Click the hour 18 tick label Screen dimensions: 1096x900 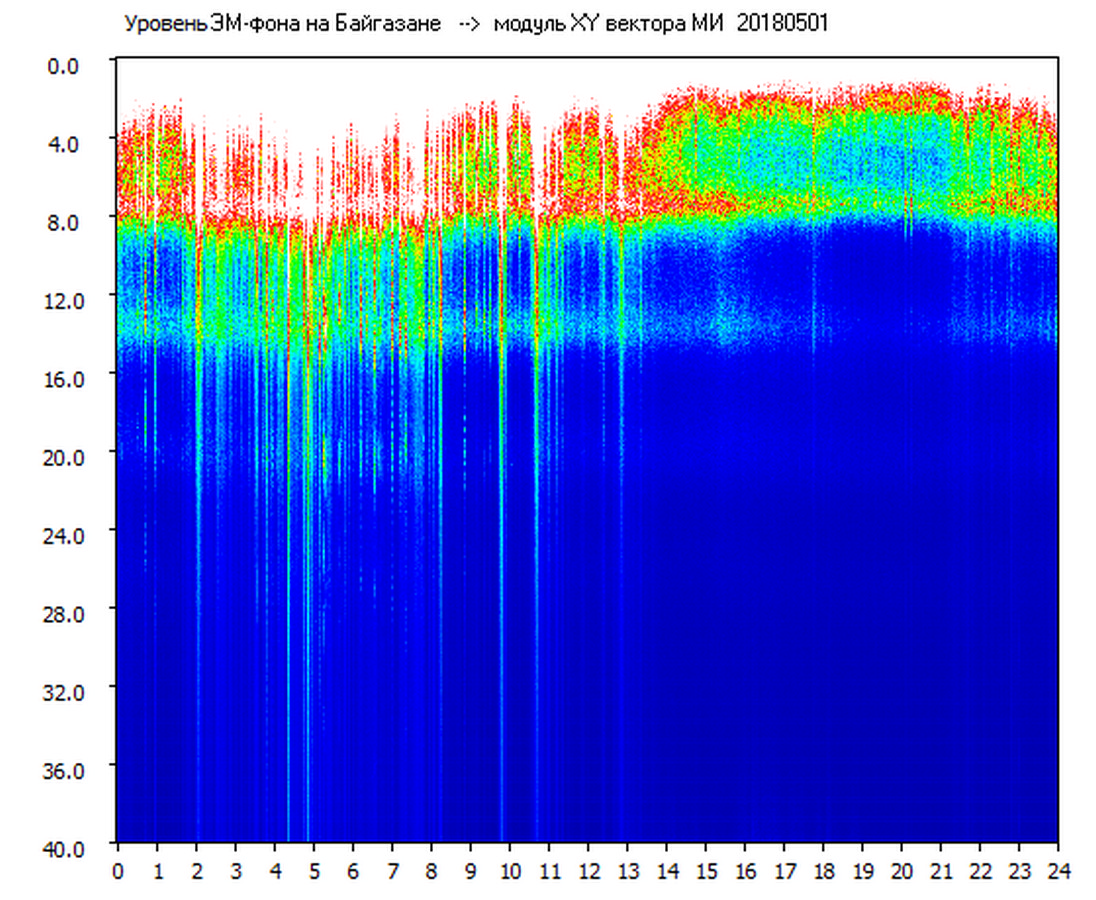tap(823, 871)
